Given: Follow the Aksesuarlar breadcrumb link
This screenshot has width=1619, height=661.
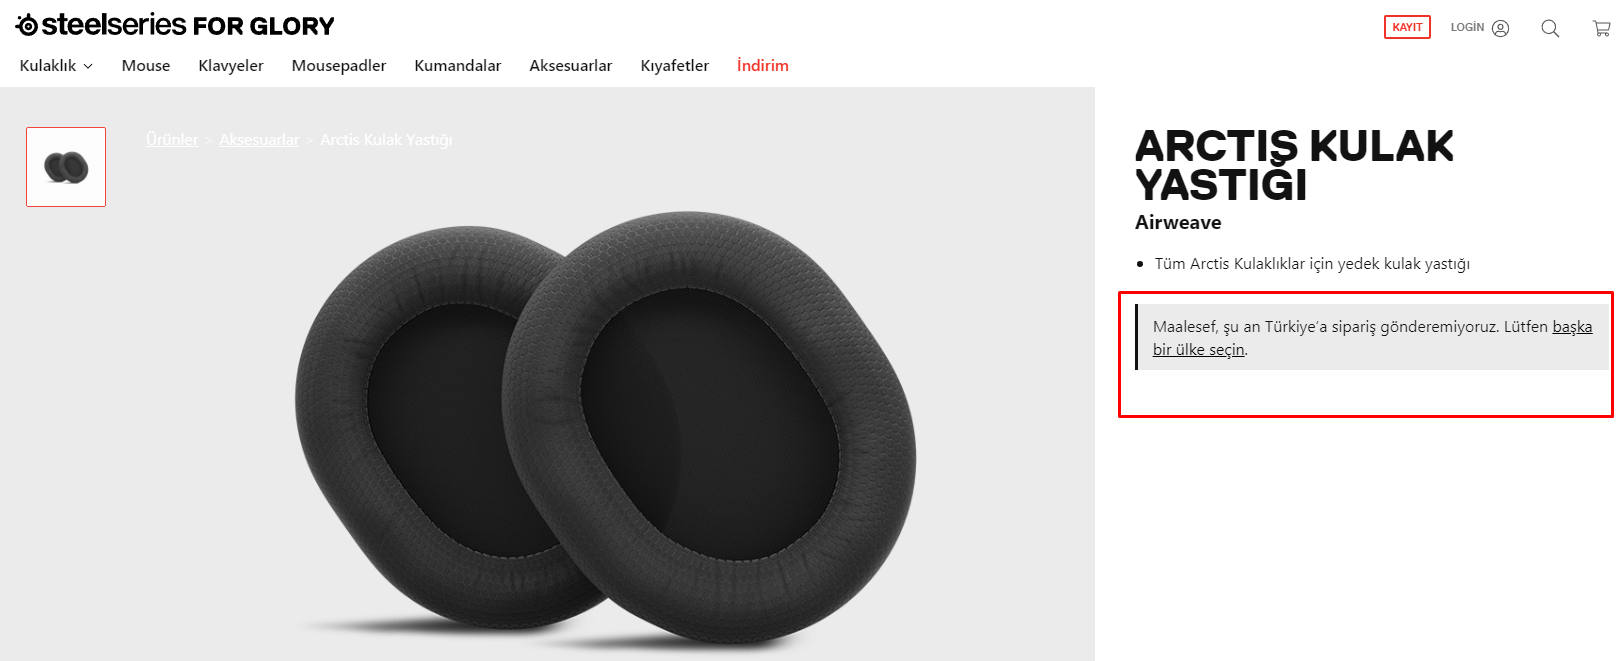Looking at the screenshot, I should [259, 140].
